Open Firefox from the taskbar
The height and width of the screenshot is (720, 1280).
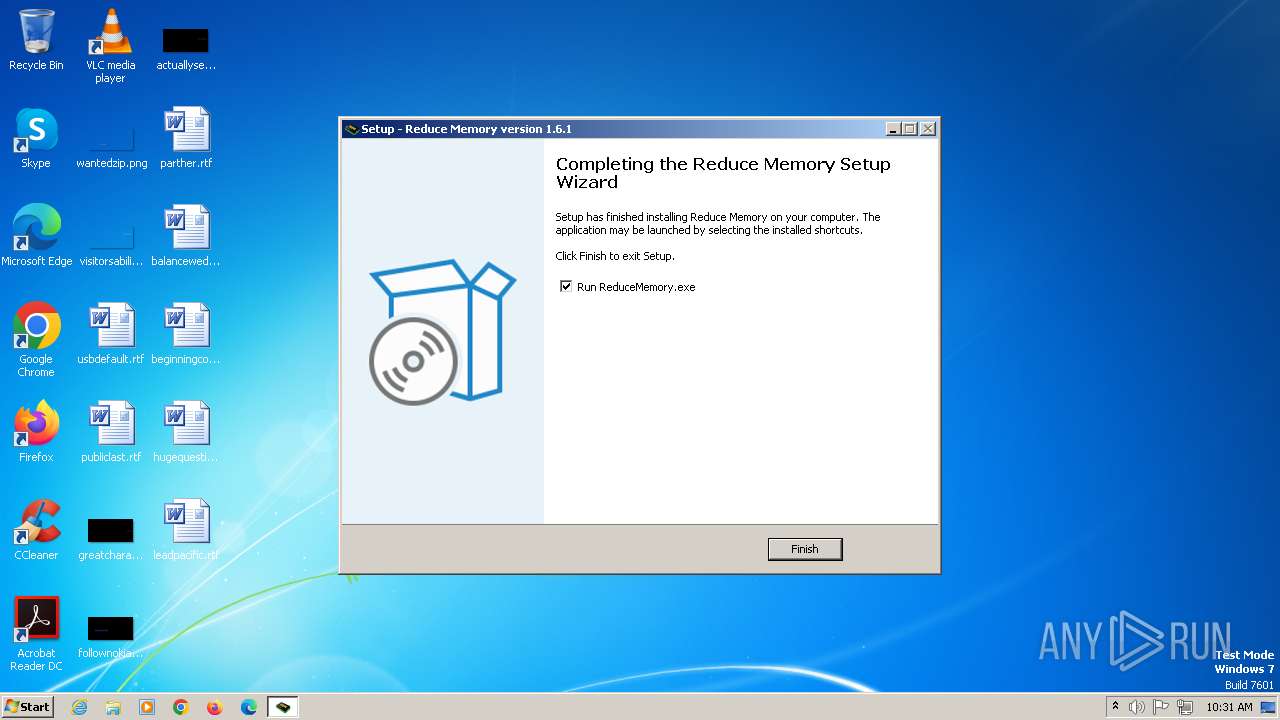coord(215,707)
